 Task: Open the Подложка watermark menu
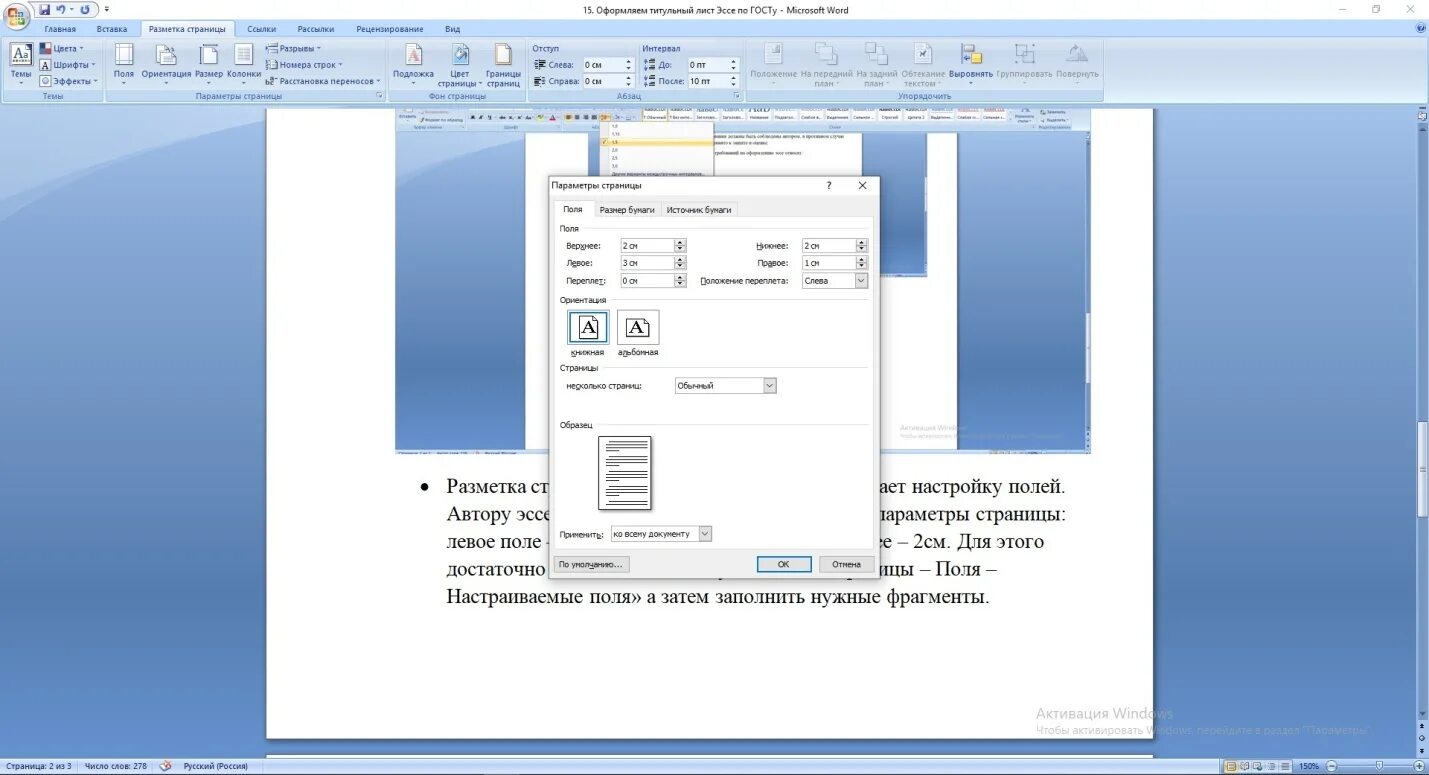click(x=413, y=64)
